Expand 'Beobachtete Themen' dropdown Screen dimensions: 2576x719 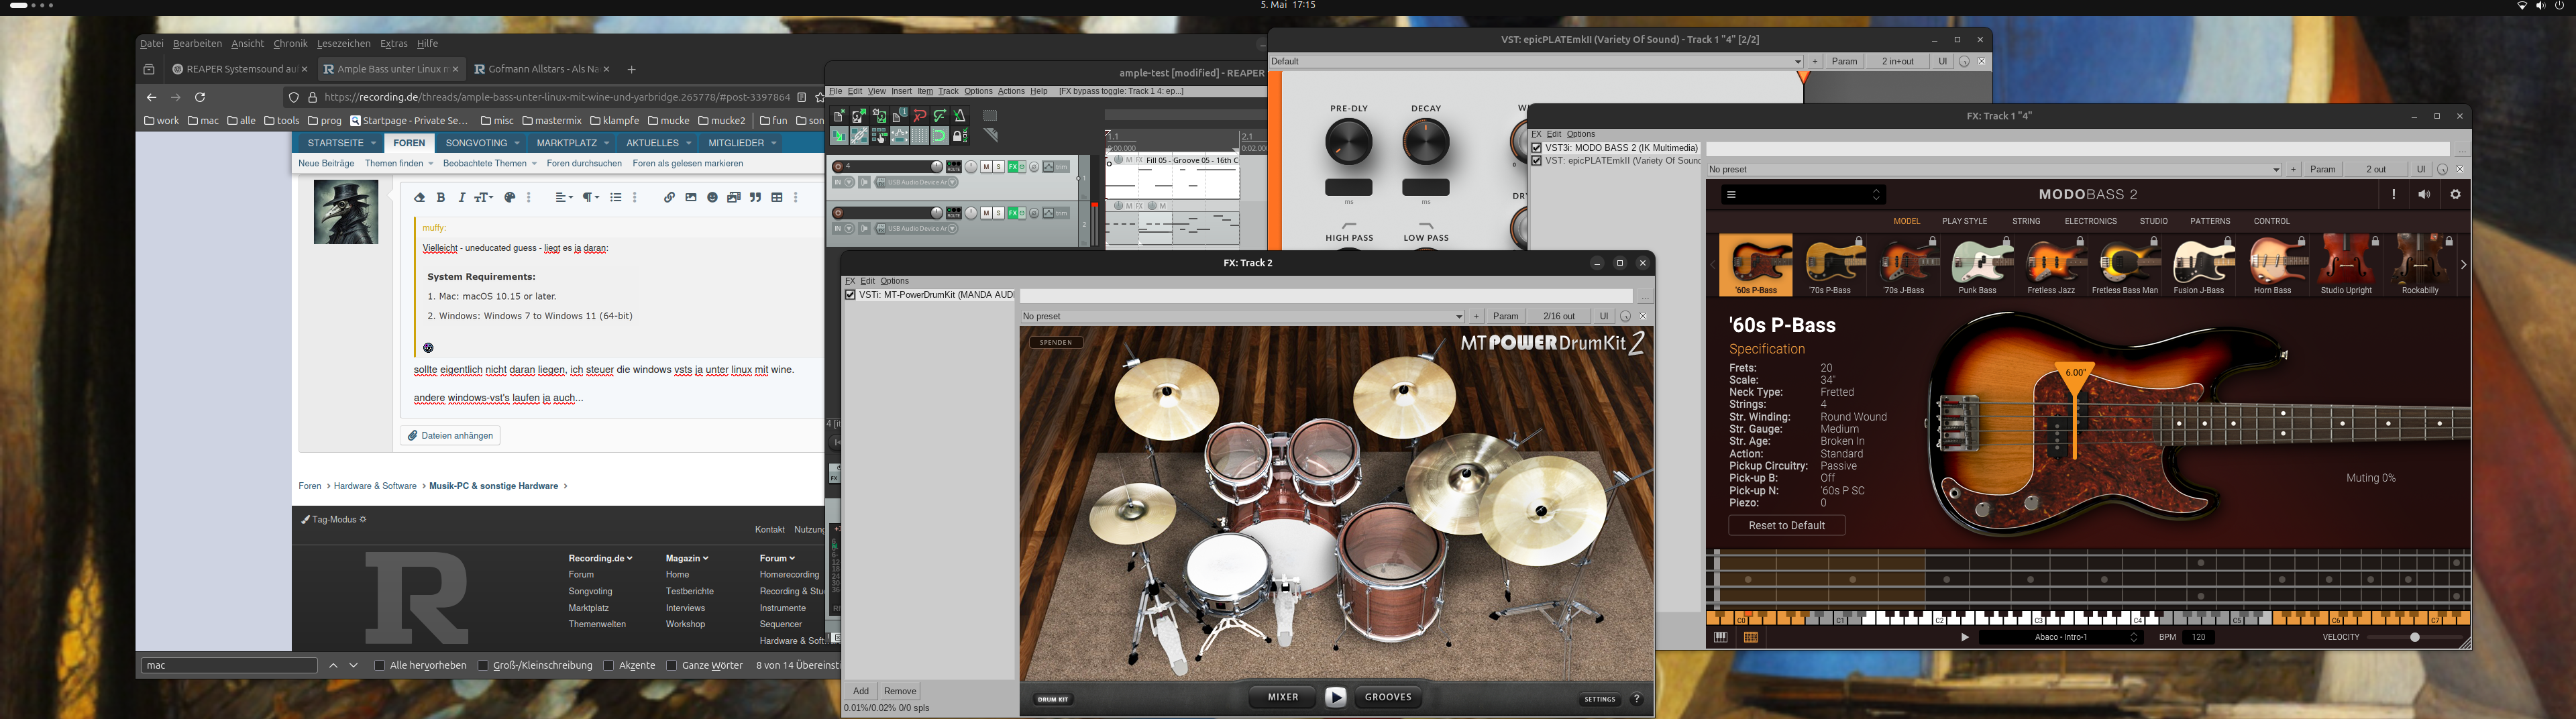534,164
